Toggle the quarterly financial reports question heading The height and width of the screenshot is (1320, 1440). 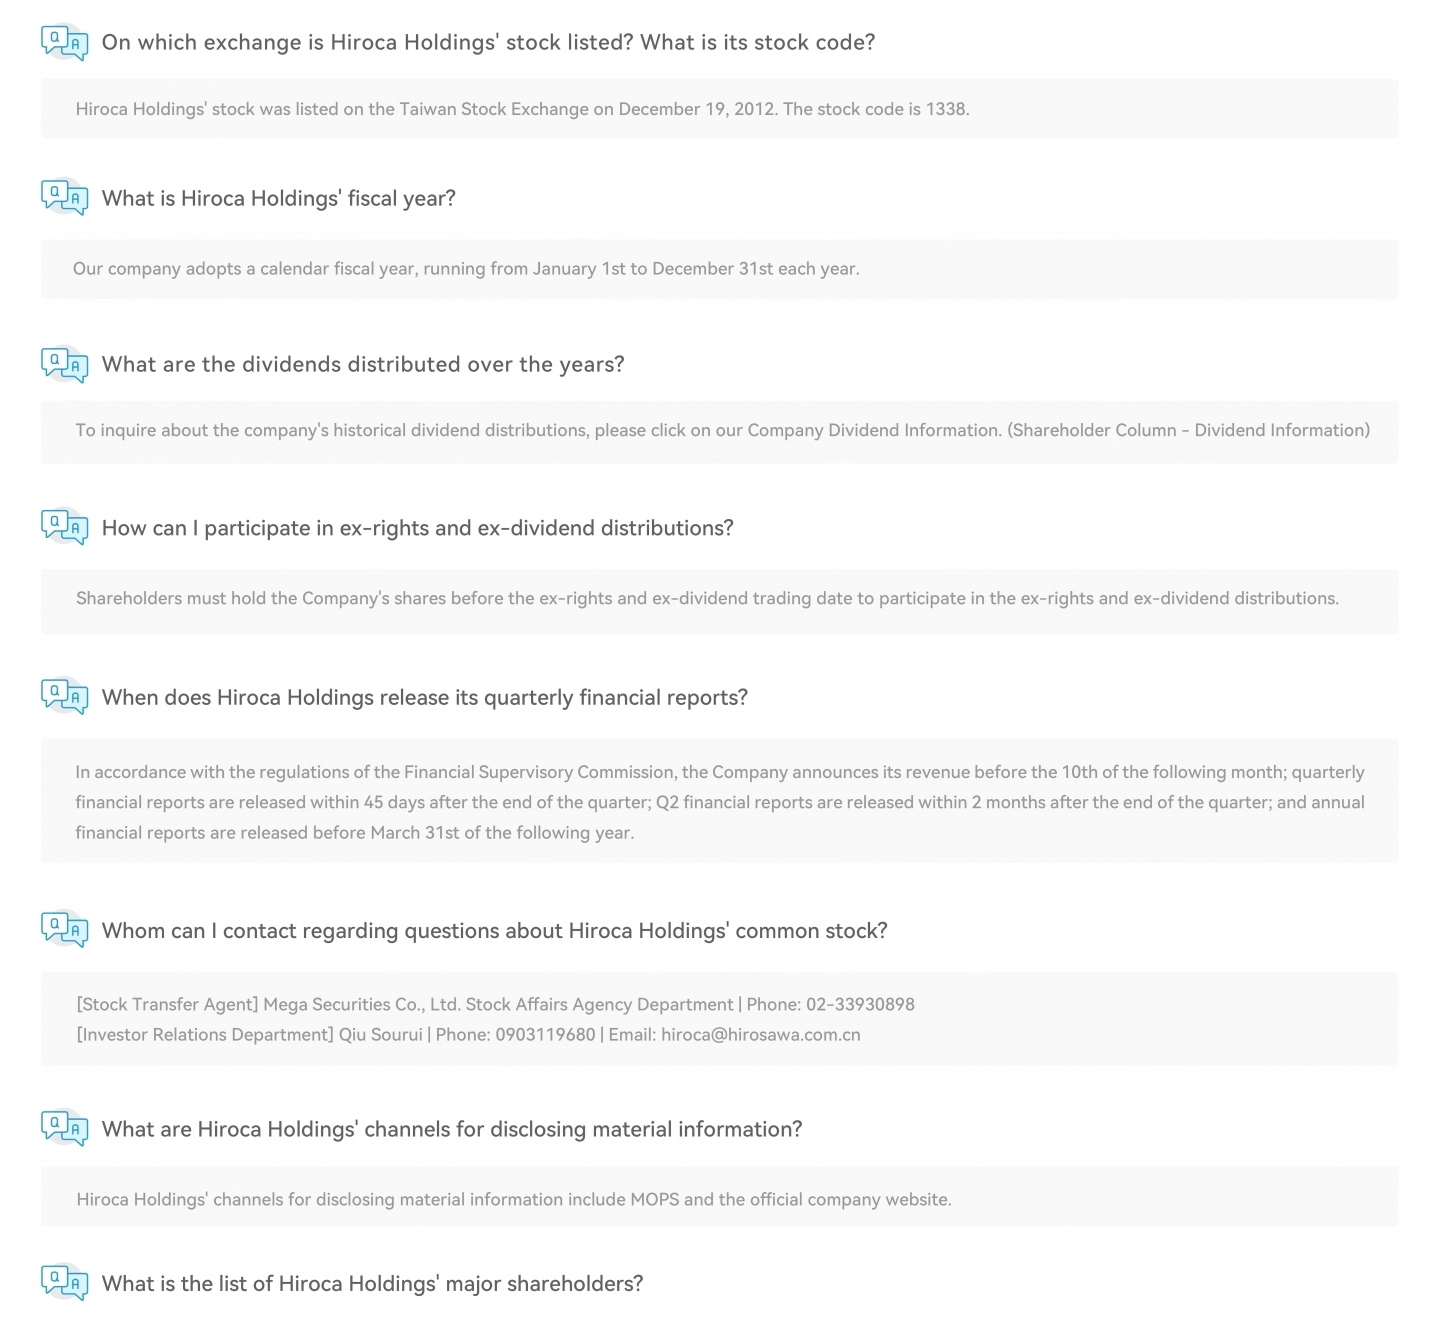[x=424, y=697]
